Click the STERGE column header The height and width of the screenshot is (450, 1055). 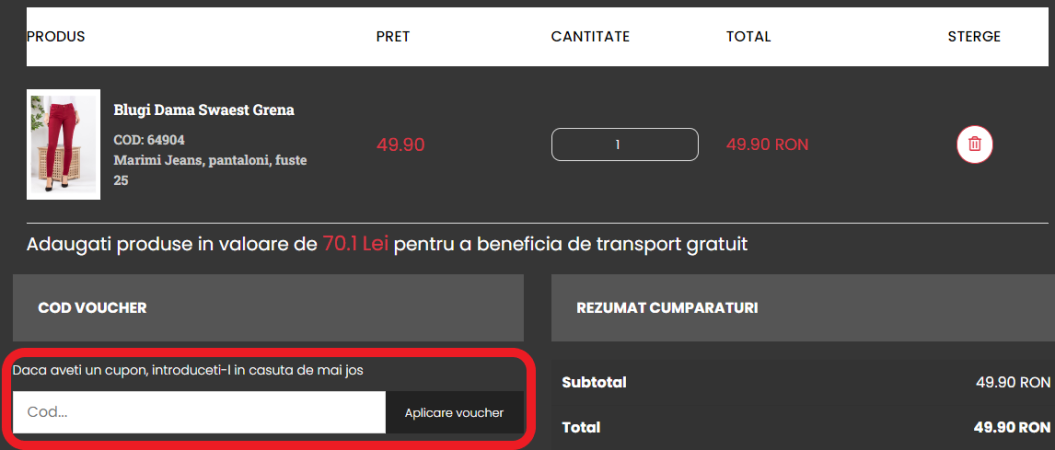[974, 37]
